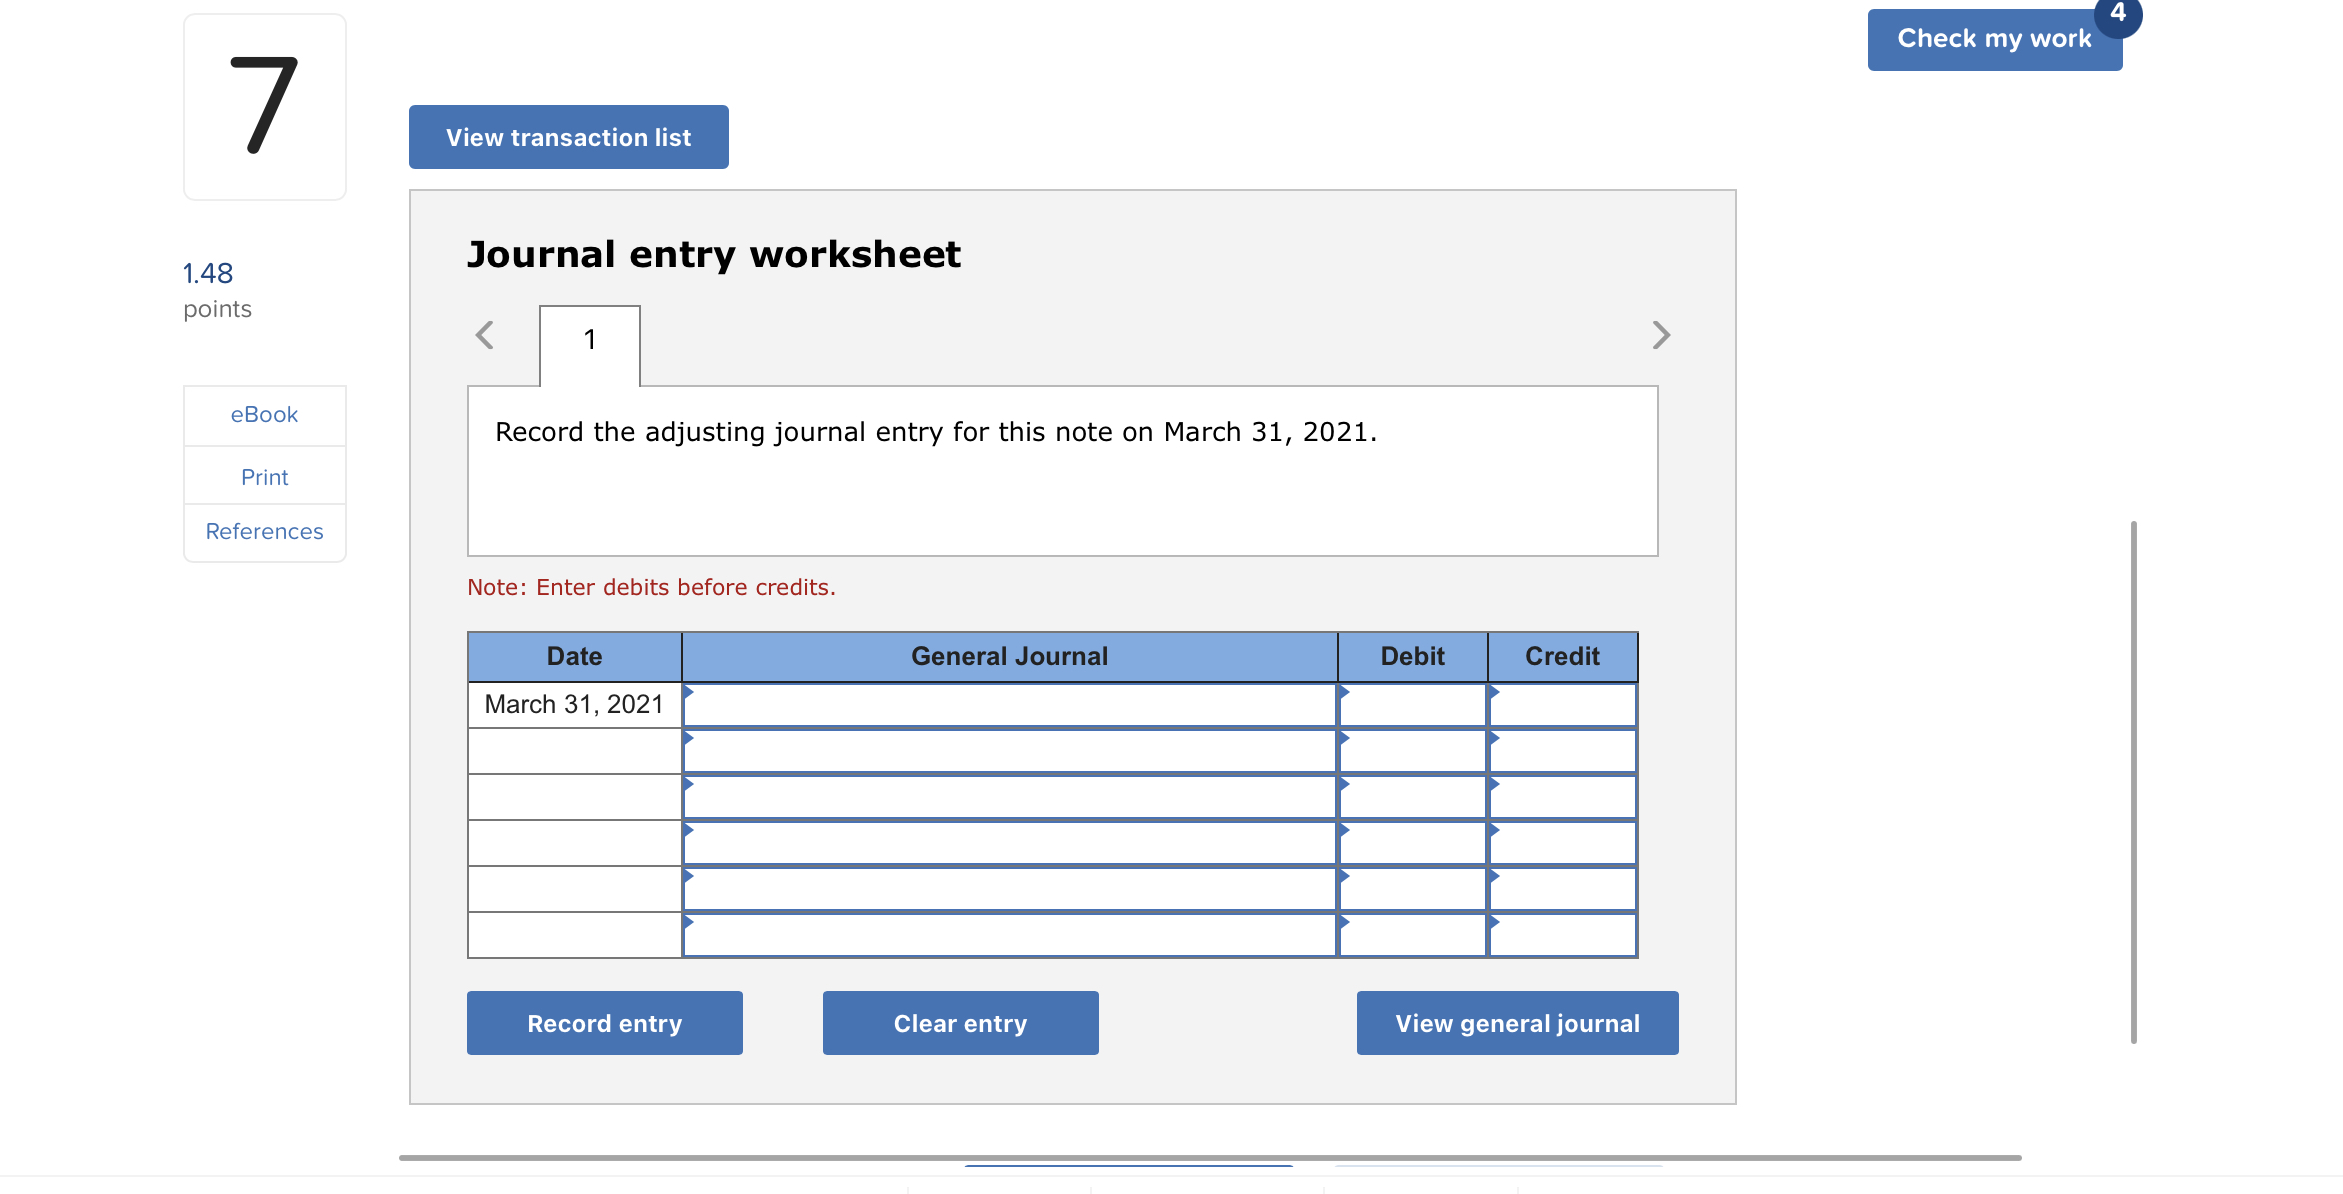Open third row General Journal account dropdown
The height and width of the screenshot is (1194, 2343).
1009,797
